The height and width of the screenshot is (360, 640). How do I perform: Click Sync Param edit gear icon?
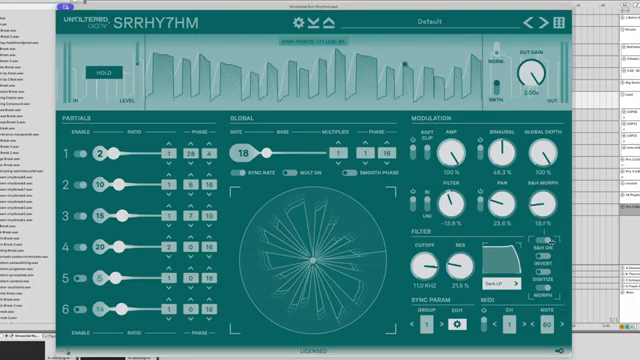[457, 324]
